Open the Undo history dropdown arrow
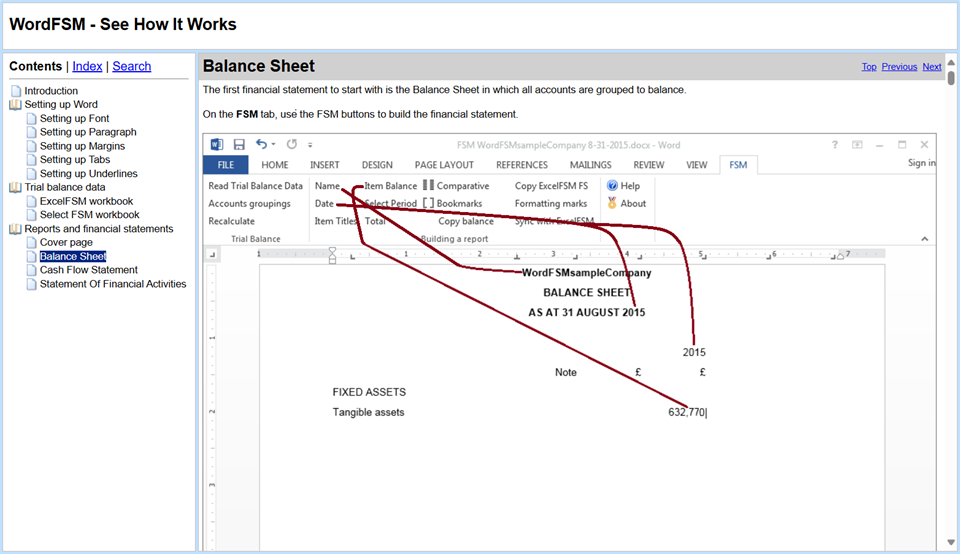 (x=273, y=144)
